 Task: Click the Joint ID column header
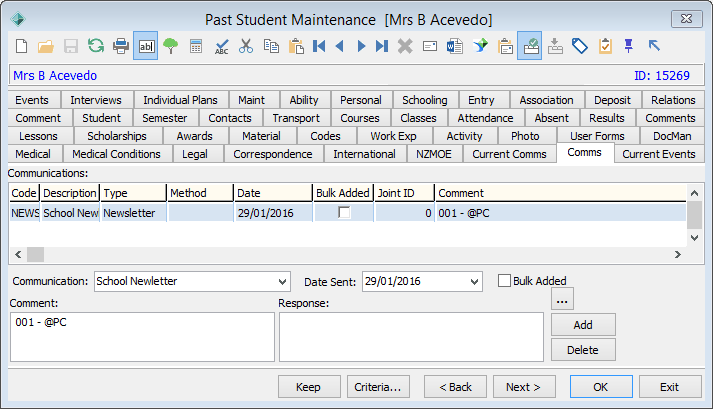click(404, 193)
